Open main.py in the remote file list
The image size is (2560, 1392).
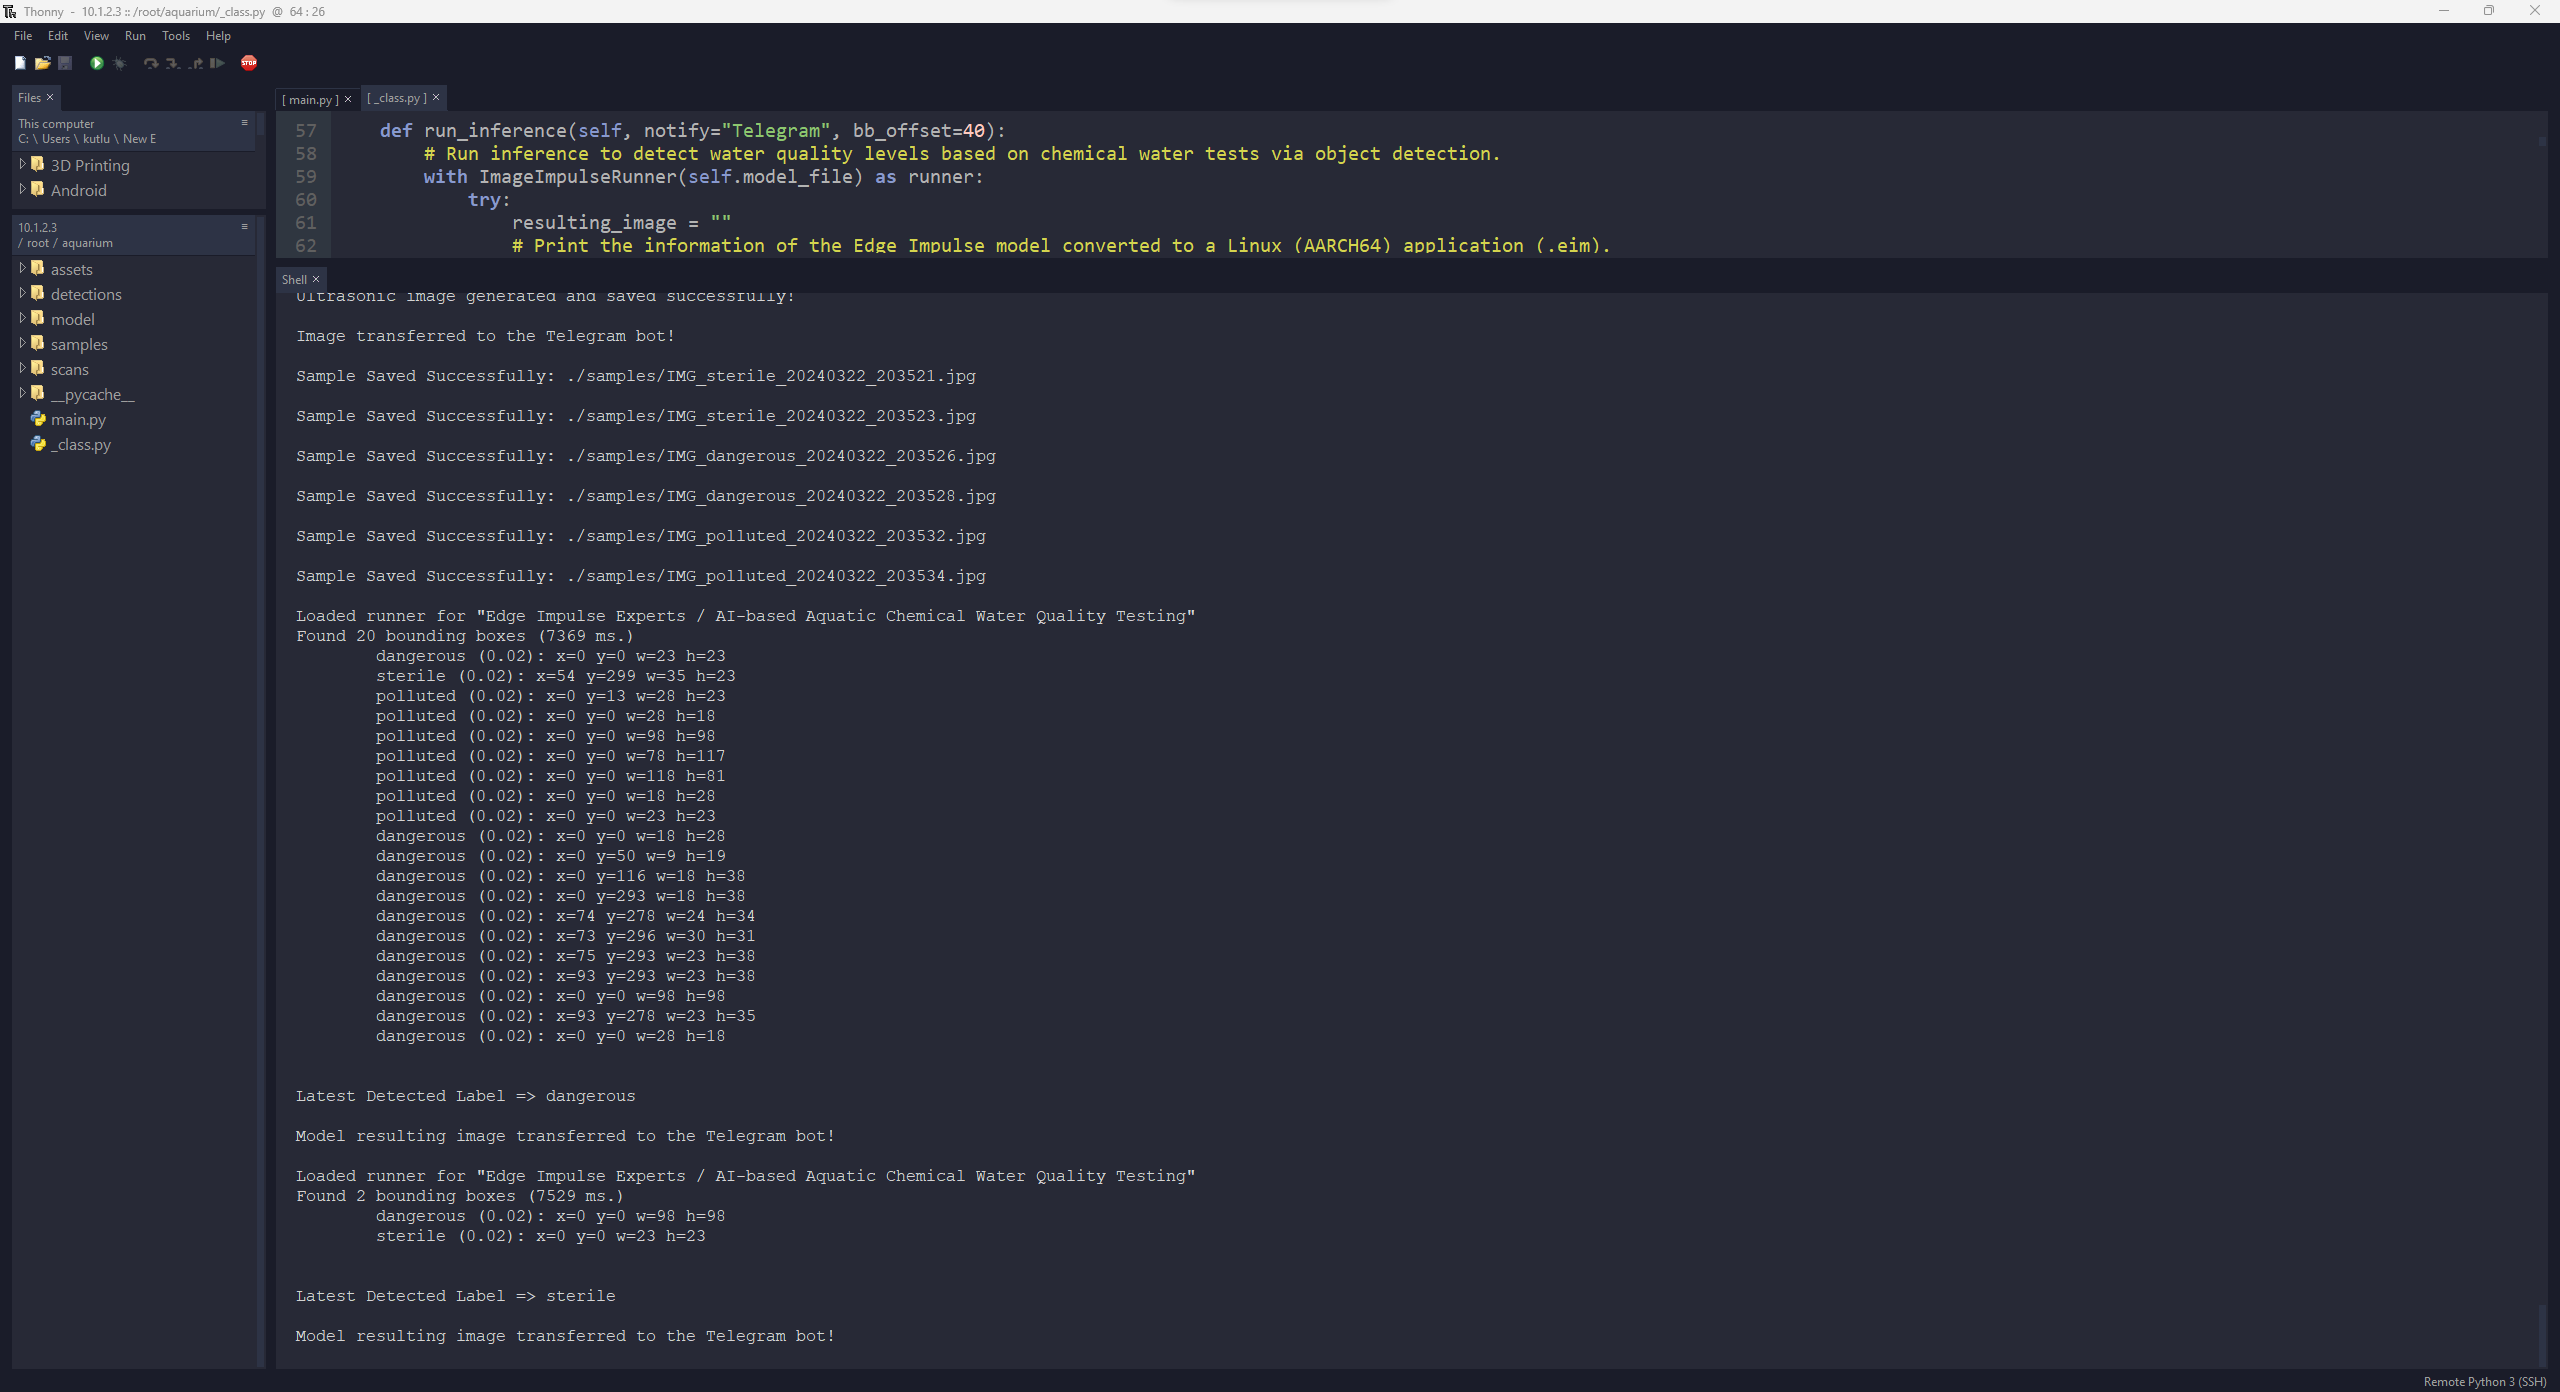[78, 419]
